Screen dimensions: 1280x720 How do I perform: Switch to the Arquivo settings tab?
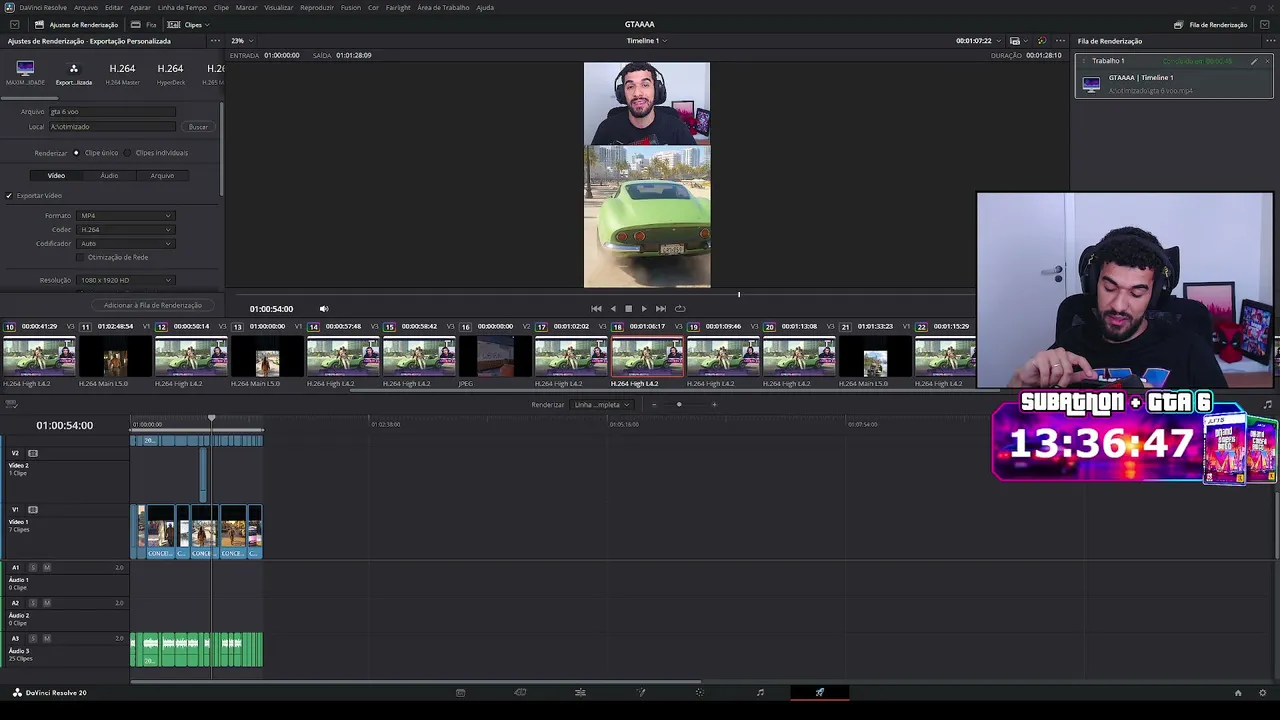(162, 176)
